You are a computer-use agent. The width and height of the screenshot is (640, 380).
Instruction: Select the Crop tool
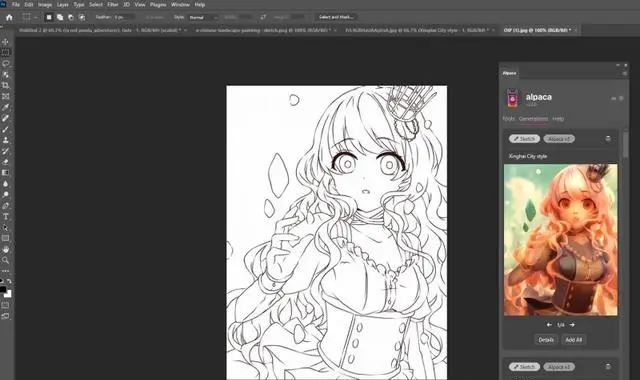click(x=5, y=85)
